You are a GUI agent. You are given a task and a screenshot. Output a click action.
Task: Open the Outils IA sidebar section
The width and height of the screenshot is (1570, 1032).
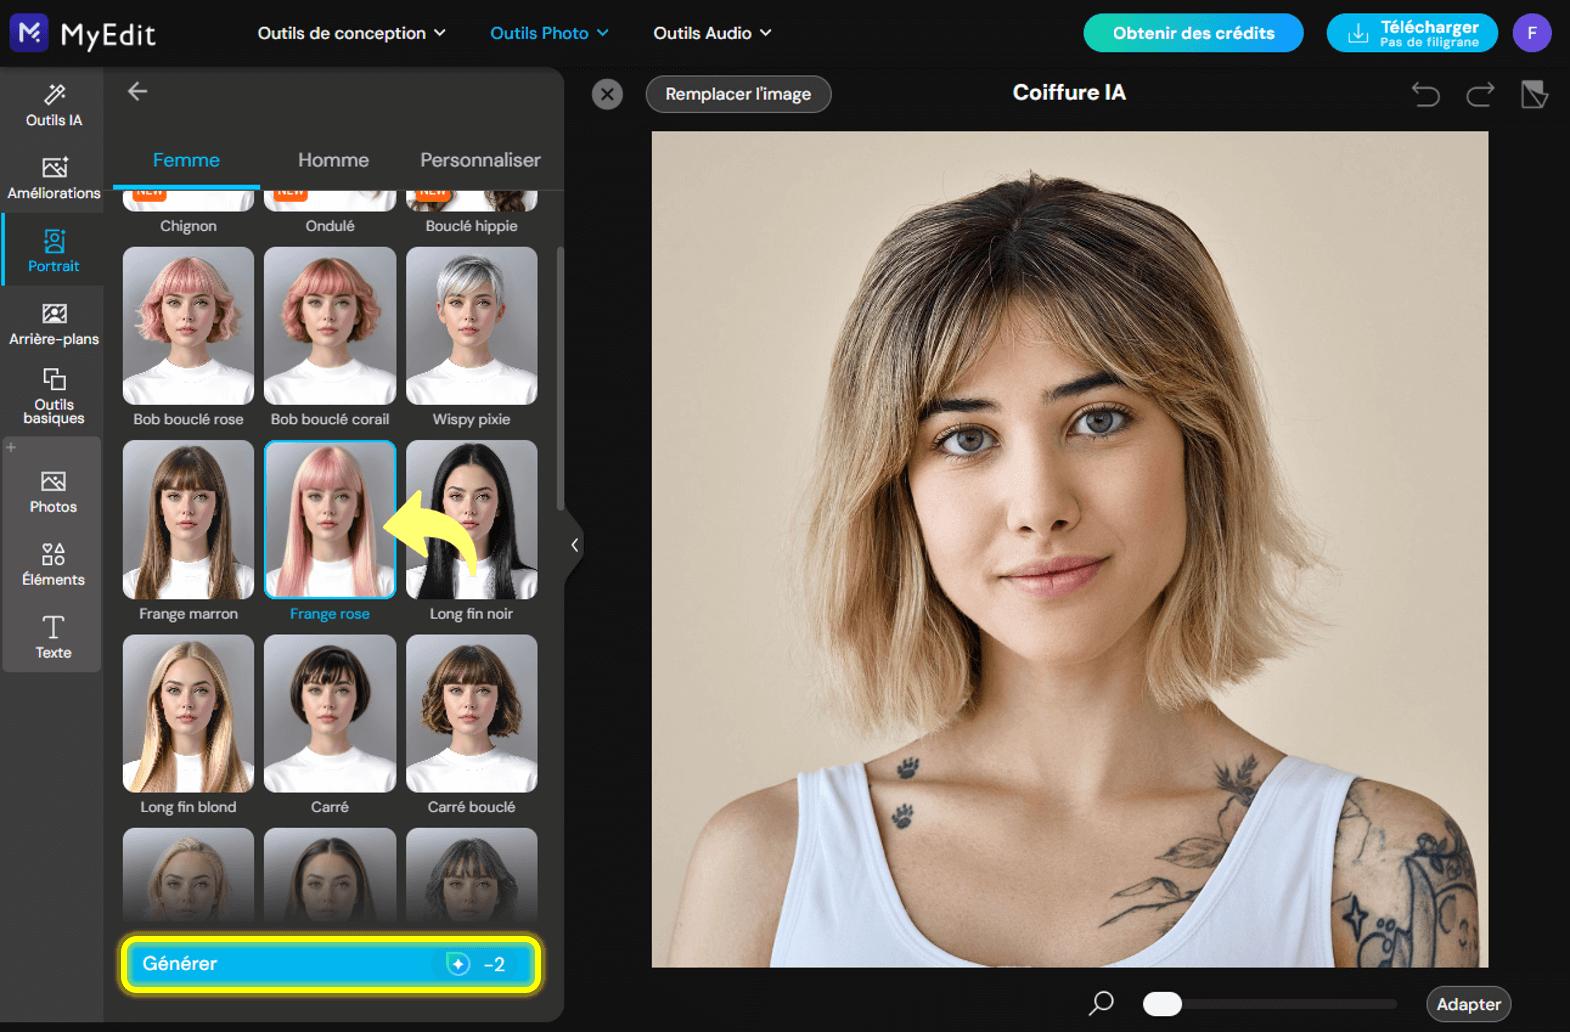[x=54, y=105]
